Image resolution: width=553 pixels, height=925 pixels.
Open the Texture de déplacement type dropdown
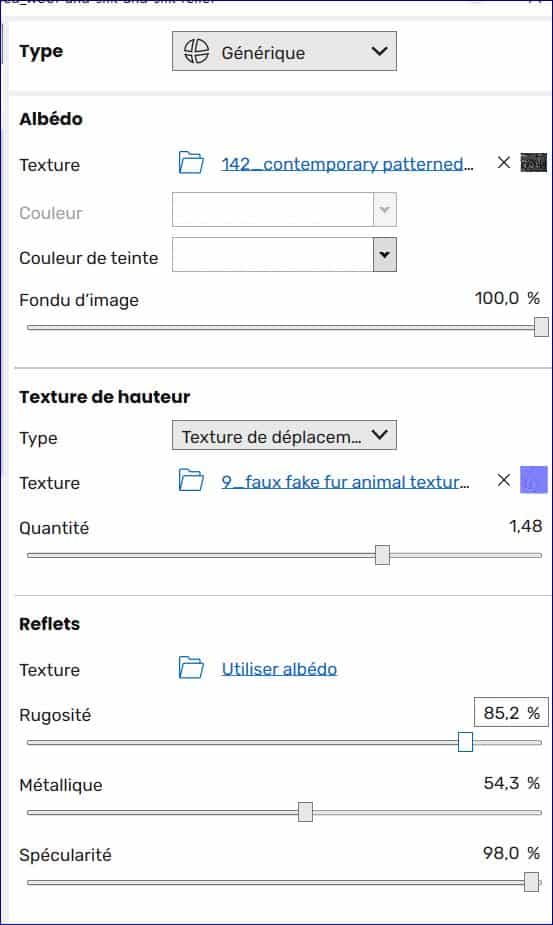pyautogui.click(x=284, y=435)
